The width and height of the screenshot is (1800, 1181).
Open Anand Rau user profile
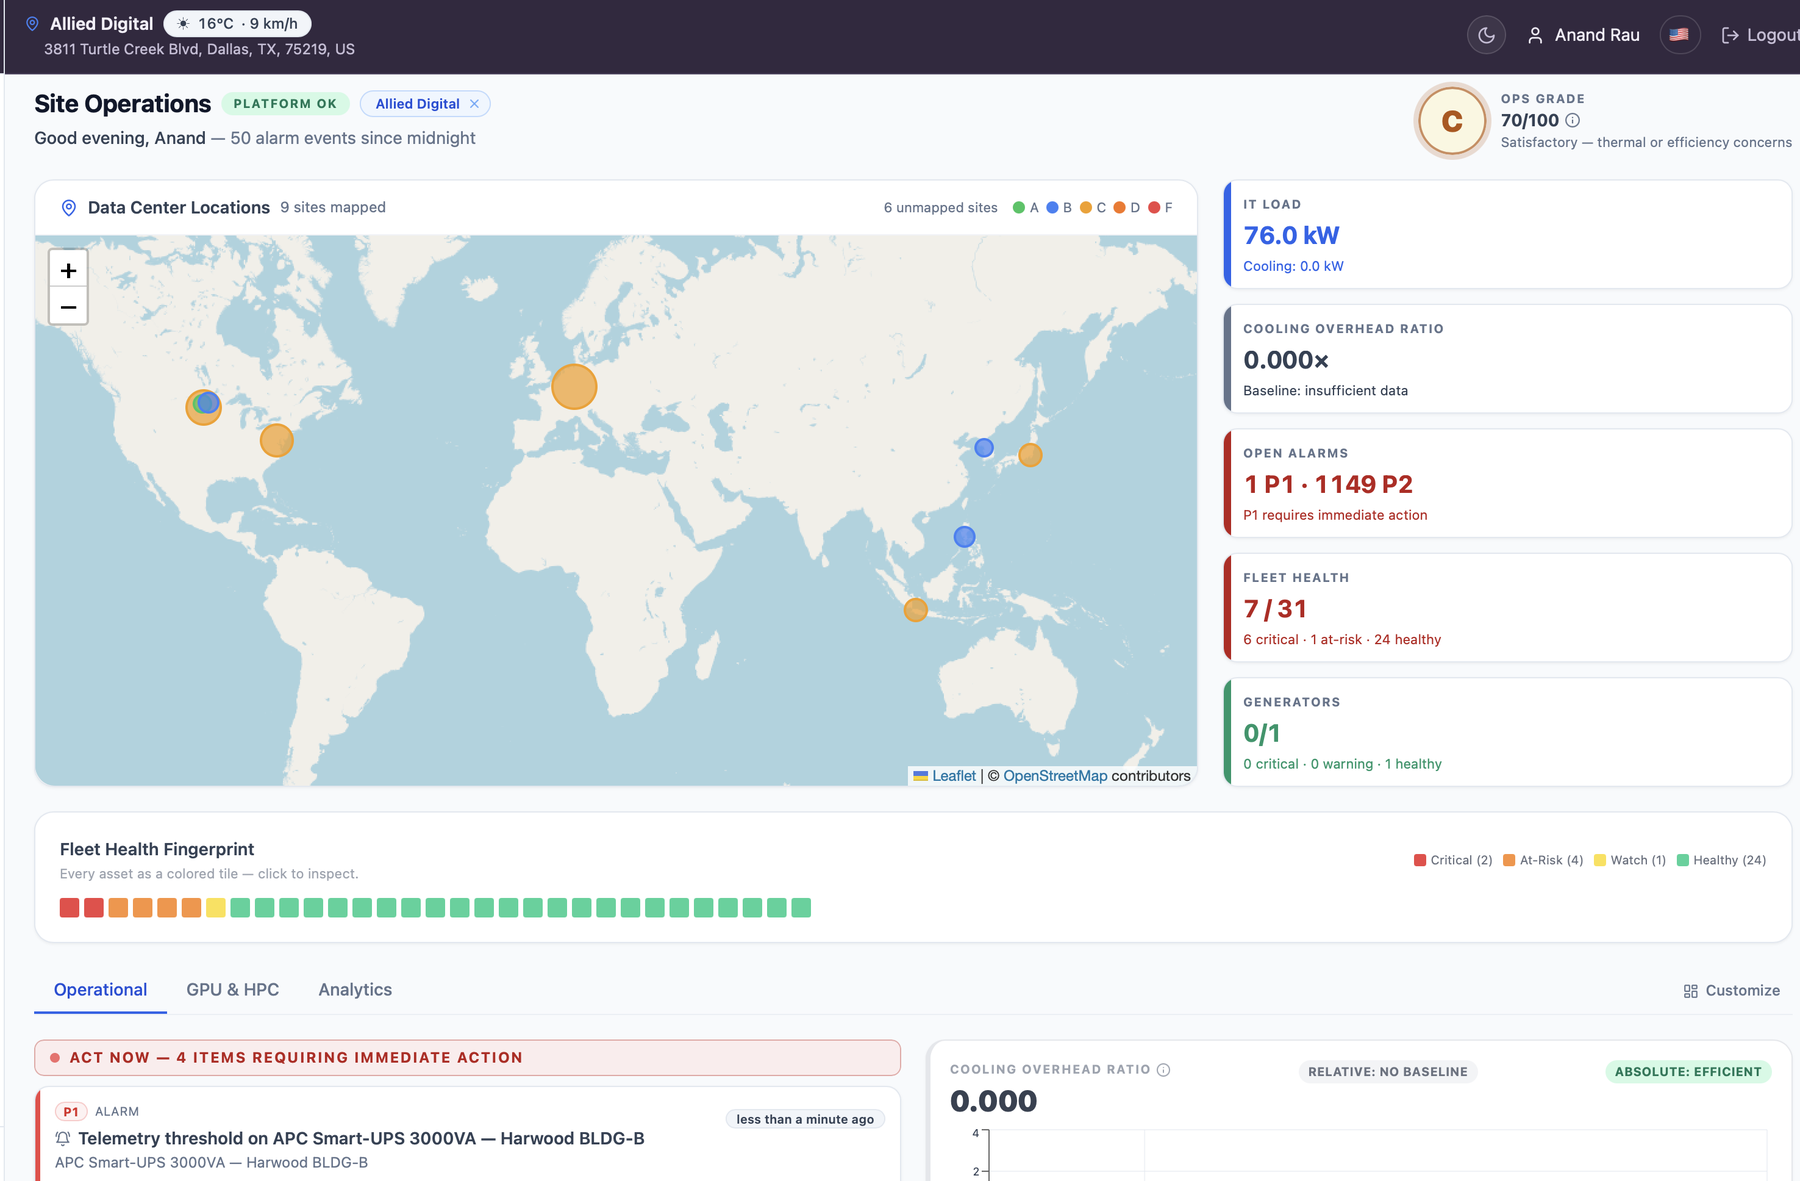pos(1584,35)
